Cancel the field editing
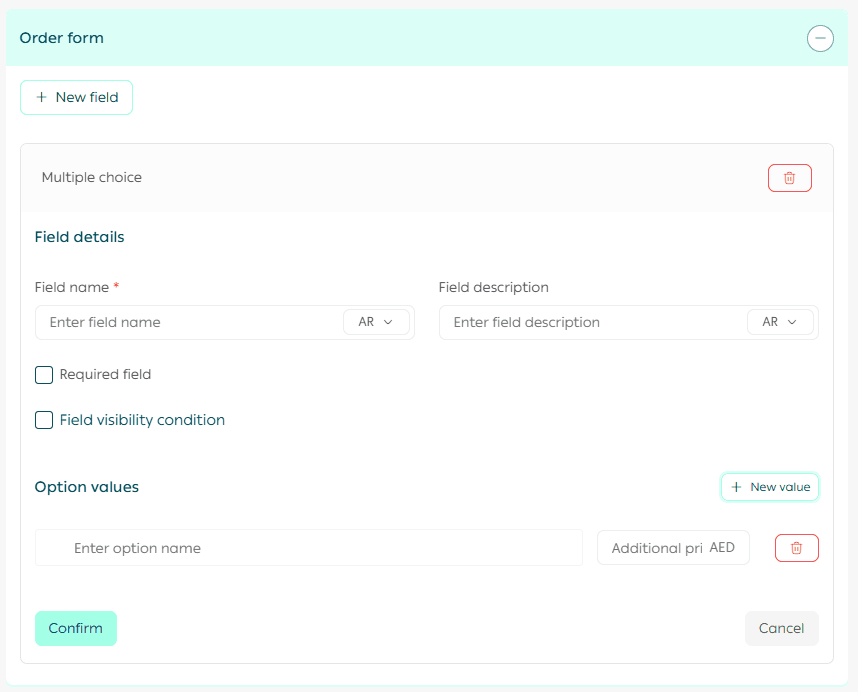This screenshot has width=858, height=692. pos(781,628)
